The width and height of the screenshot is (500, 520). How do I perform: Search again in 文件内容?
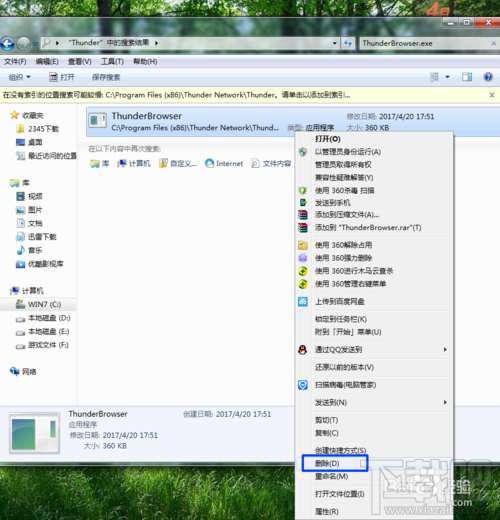(271, 163)
